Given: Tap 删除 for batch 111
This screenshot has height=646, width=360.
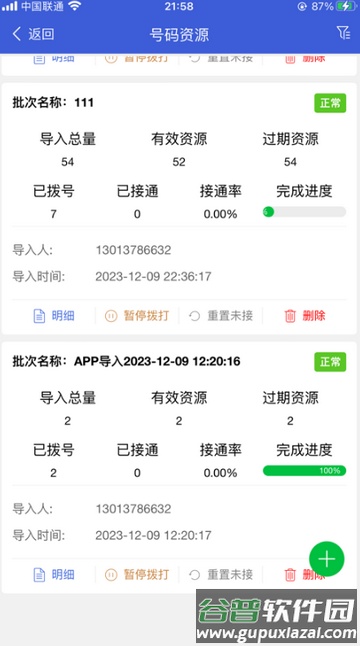Looking at the screenshot, I should [x=305, y=316].
